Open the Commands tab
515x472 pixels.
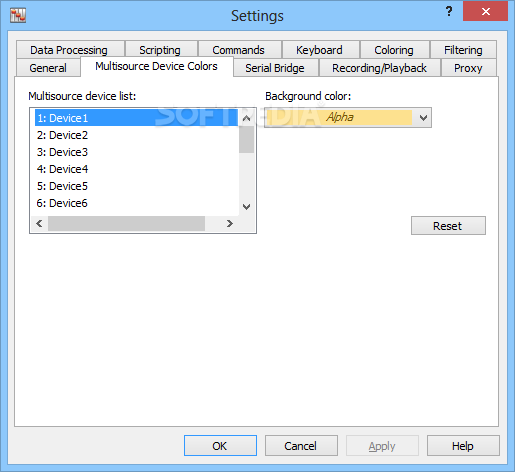(x=240, y=50)
